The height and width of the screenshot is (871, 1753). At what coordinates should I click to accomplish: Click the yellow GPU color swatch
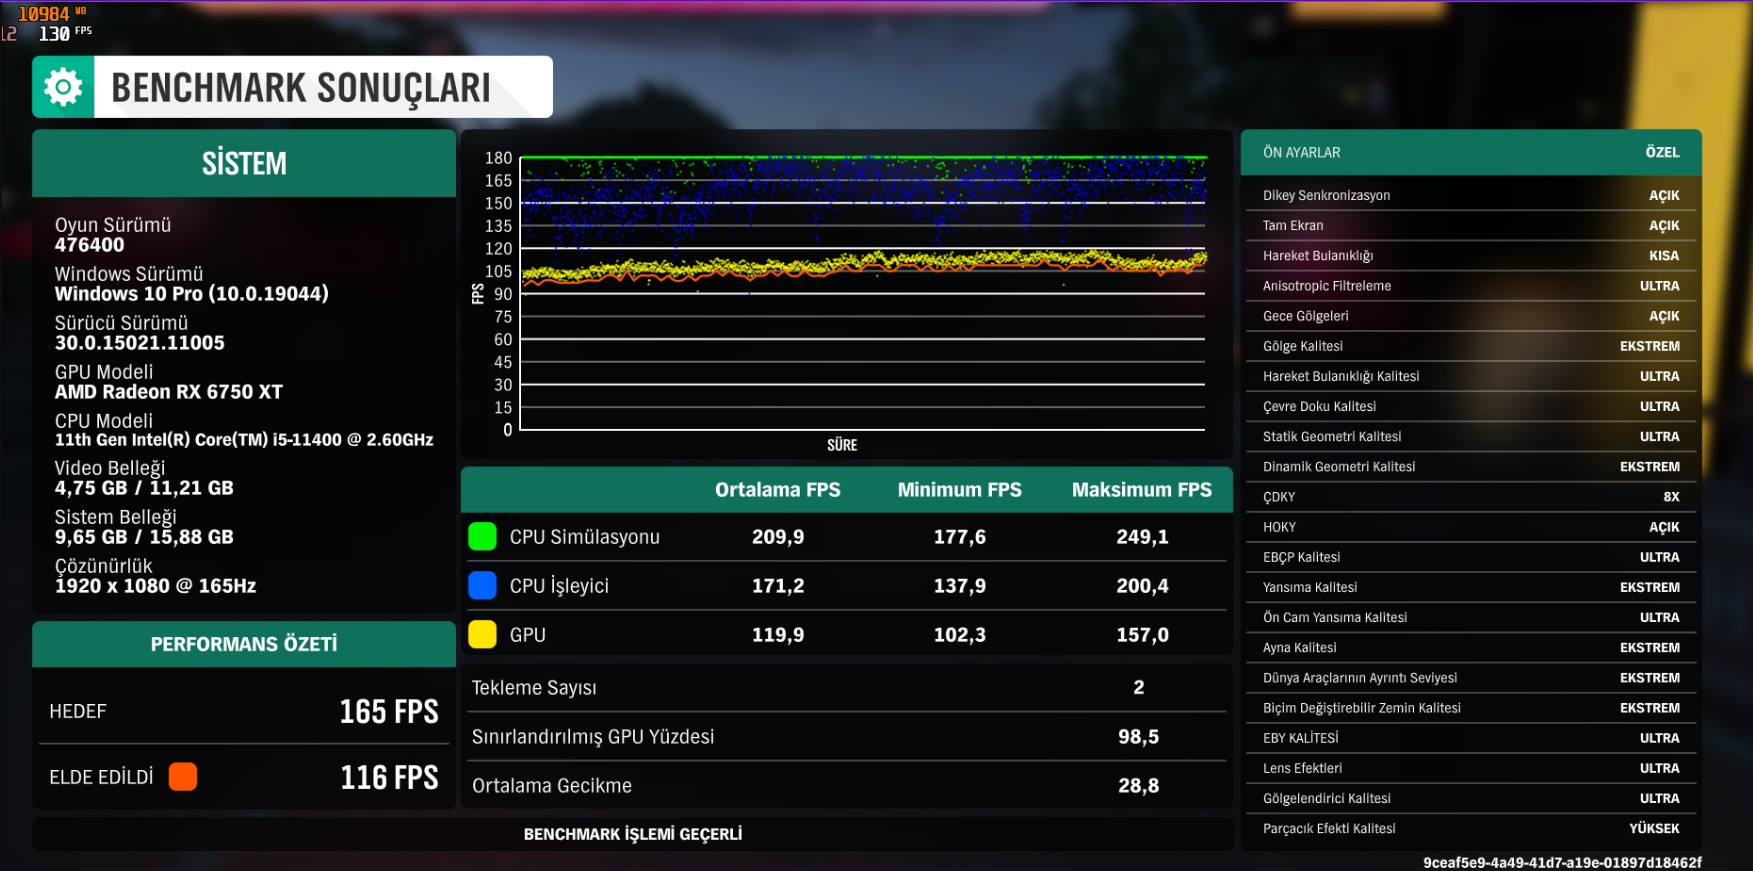point(482,634)
